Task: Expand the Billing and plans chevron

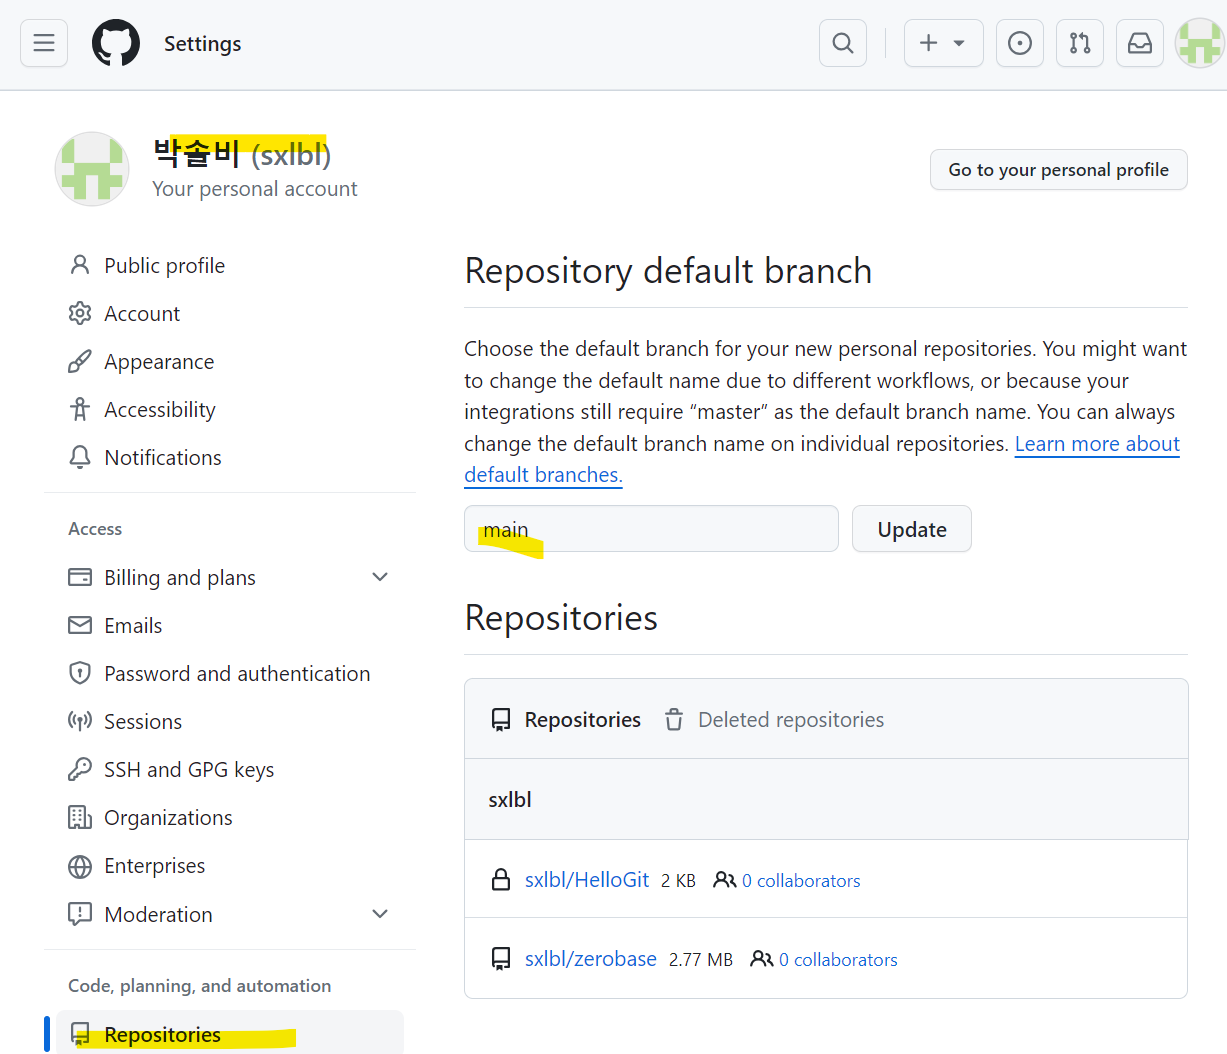Action: pyautogui.click(x=380, y=577)
